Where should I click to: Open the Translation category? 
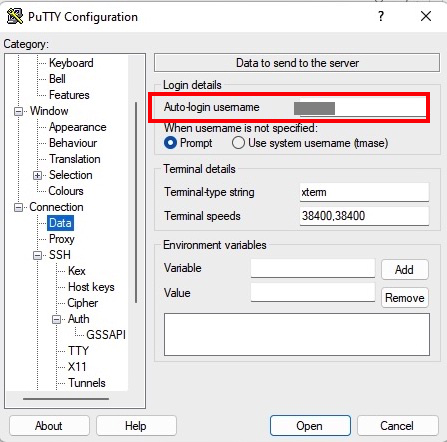point(75,159)
